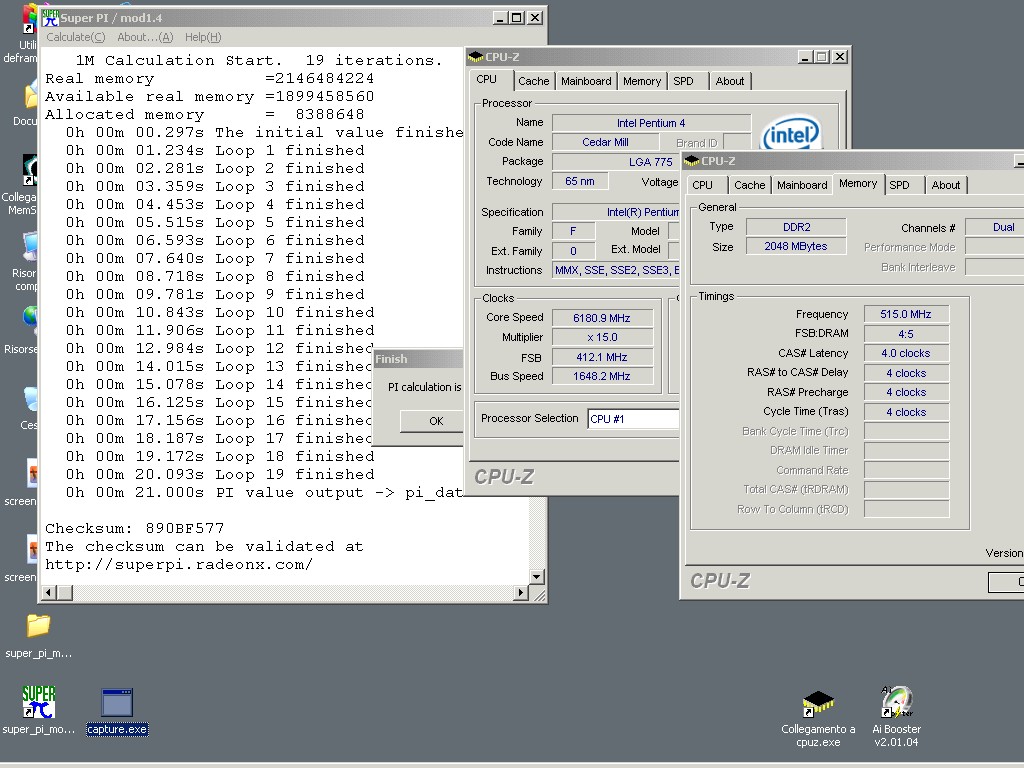This screenshot has width=1024, height=768.
Task: Switch to About tab in front CPU-Z window
Action: tap(946, 185)
